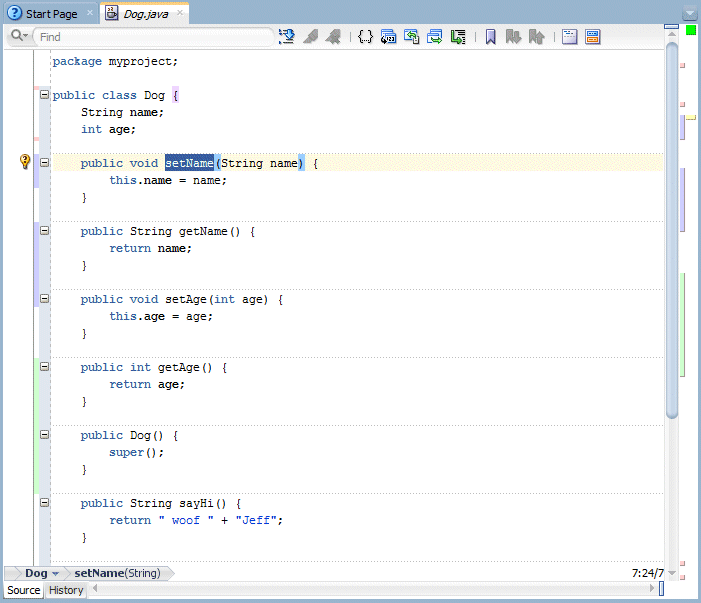The height and width of the screenshot is (603, 701).
Task: Click the top pink overview margin marker
Action: tap(683, 65)
